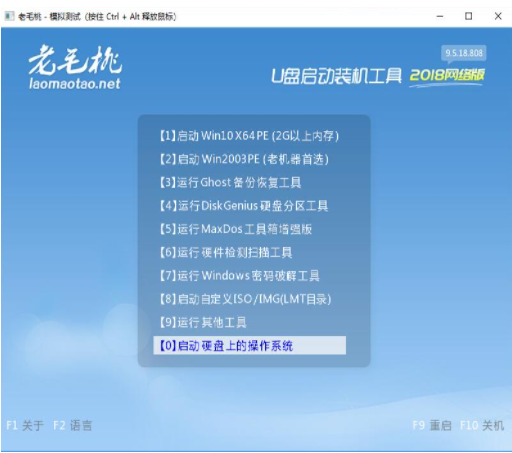The image size is (512, 453).
Task: Pick option 6 hardware detection scan tool
Action: tap(226, 253)
